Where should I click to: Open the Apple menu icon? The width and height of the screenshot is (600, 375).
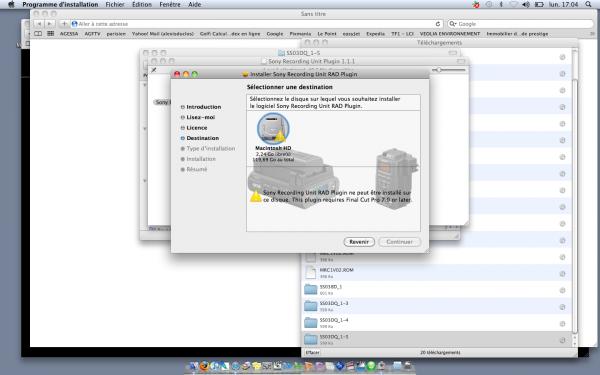pos(11,5)
